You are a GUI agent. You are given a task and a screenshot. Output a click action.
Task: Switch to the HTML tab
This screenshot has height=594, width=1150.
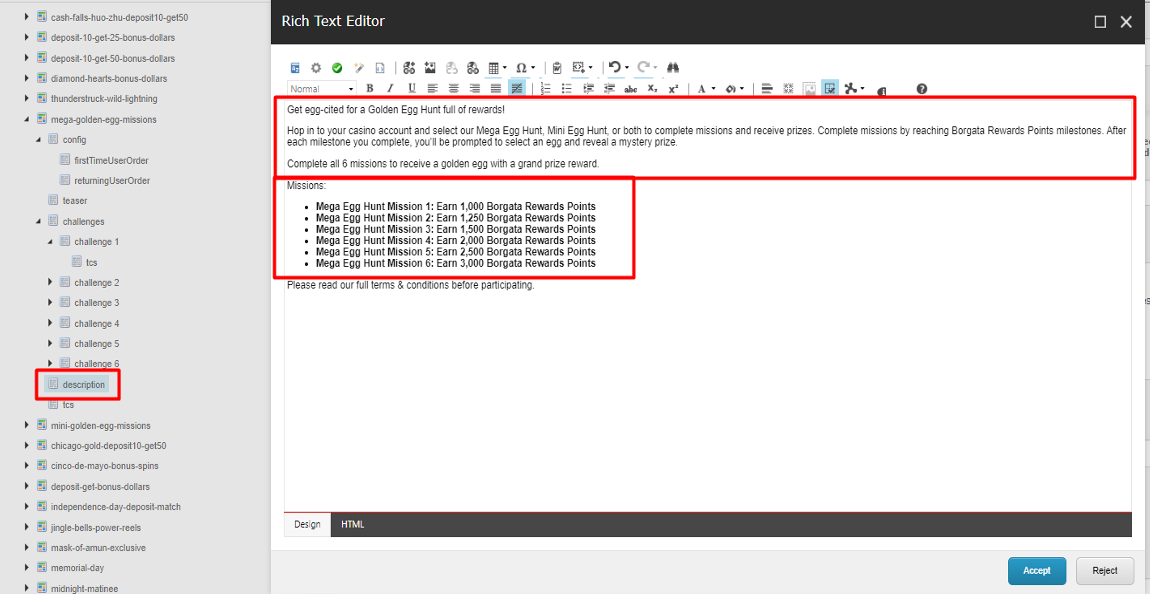[x=353, y=524]
